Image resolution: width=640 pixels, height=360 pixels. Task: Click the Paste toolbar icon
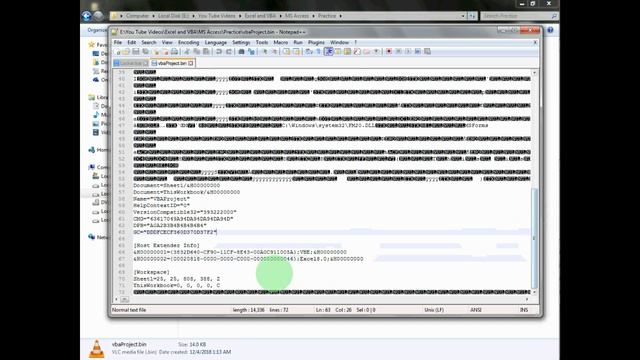click(206, 51)
